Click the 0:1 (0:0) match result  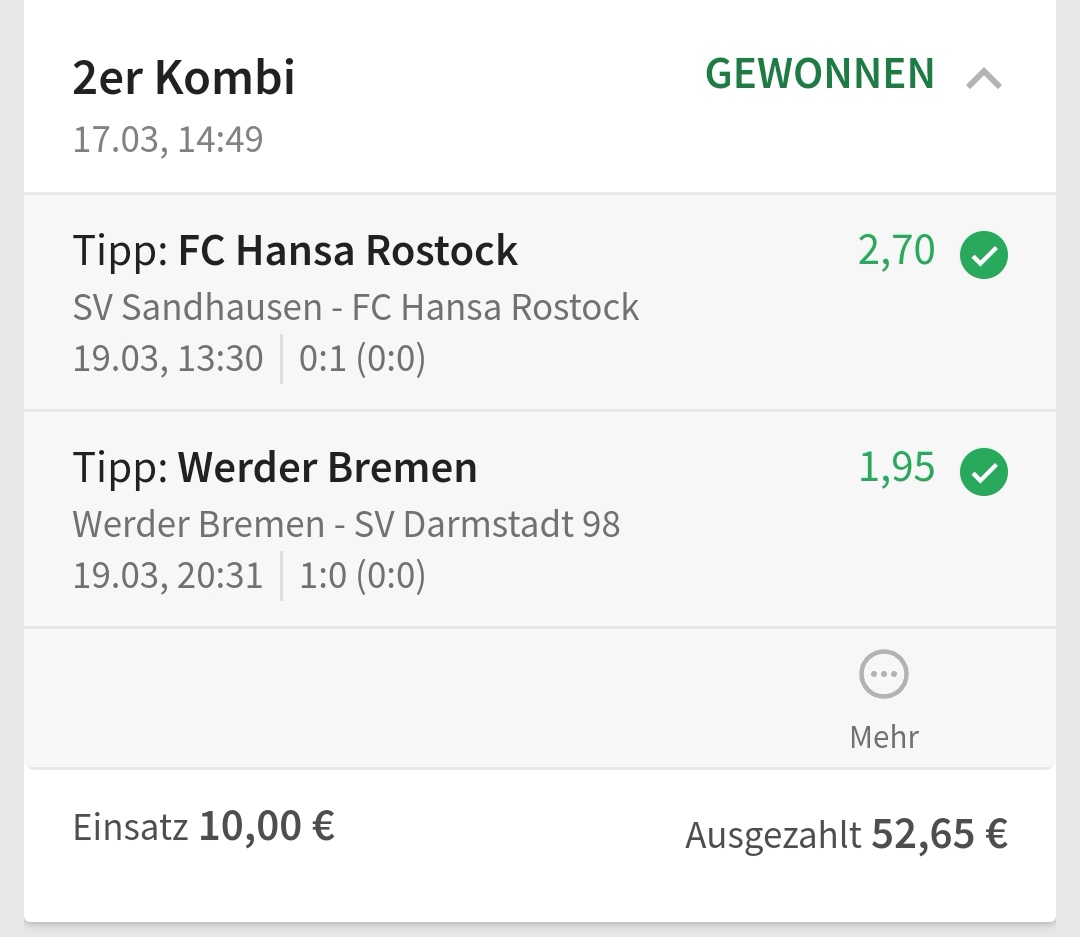tap(362, 358)
